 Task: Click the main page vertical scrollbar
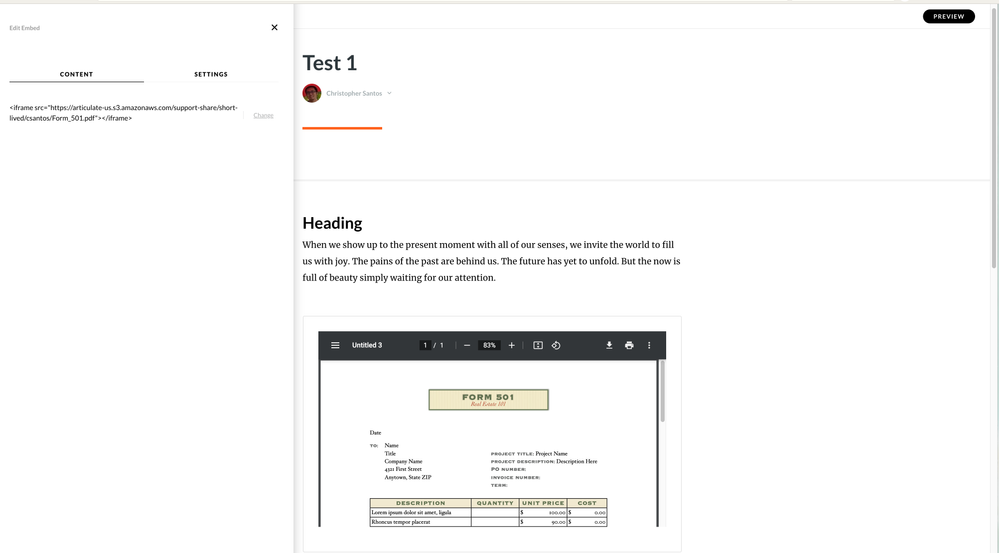(x=994, y=137)
